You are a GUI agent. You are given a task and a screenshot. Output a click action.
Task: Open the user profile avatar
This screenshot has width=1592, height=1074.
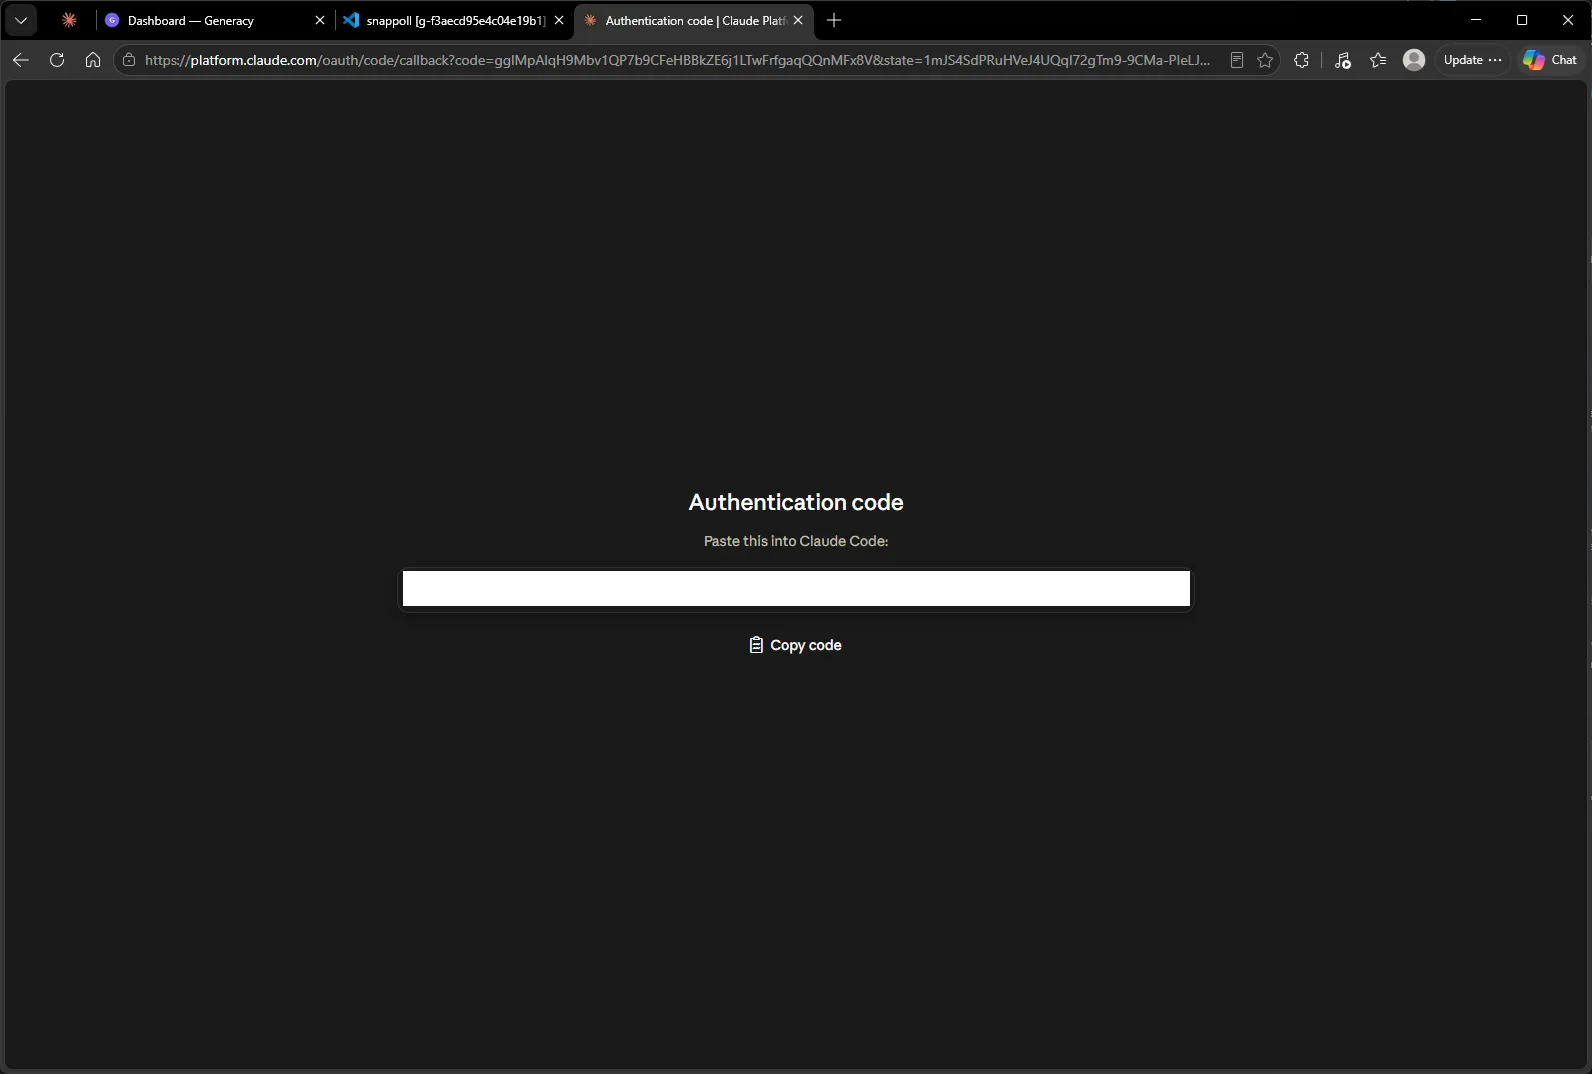coord(1414,60)
